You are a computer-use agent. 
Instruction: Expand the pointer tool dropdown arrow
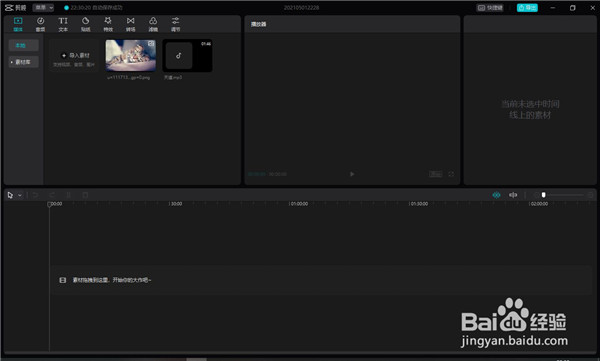pos(20,195)
